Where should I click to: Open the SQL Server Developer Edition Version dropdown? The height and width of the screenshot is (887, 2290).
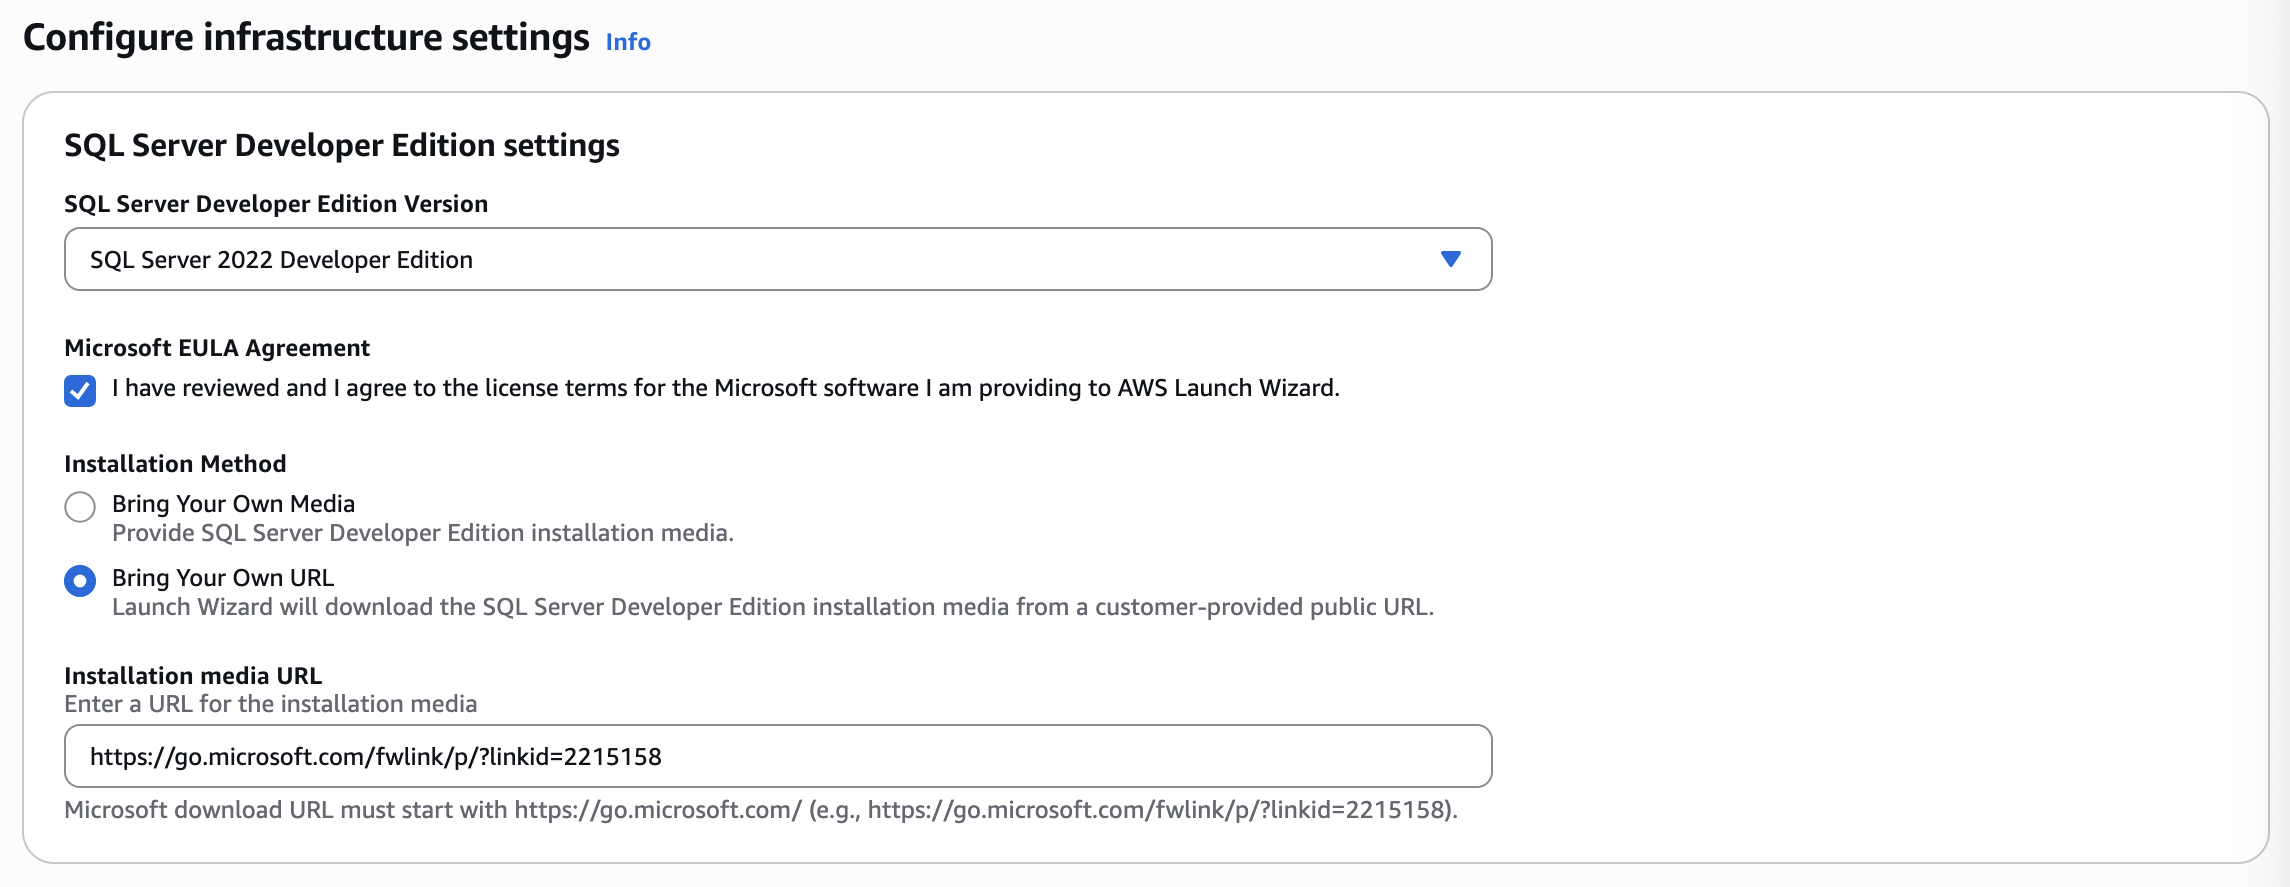click(778, 259)
